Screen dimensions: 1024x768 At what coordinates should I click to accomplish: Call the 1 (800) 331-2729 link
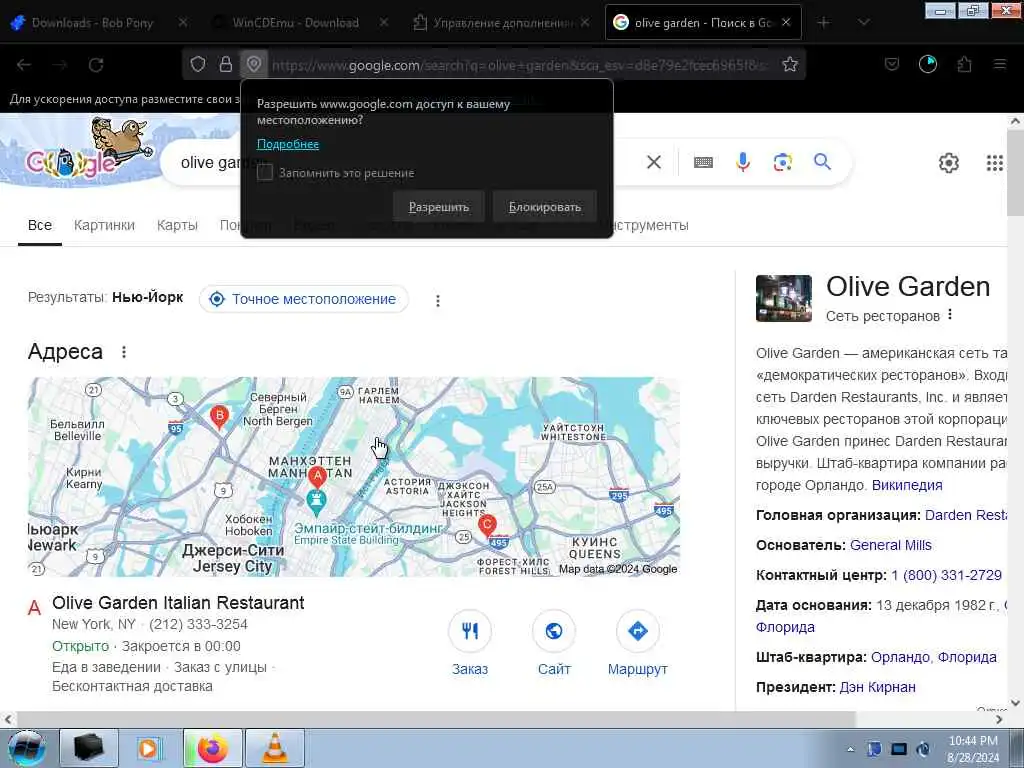pos(946,575)
